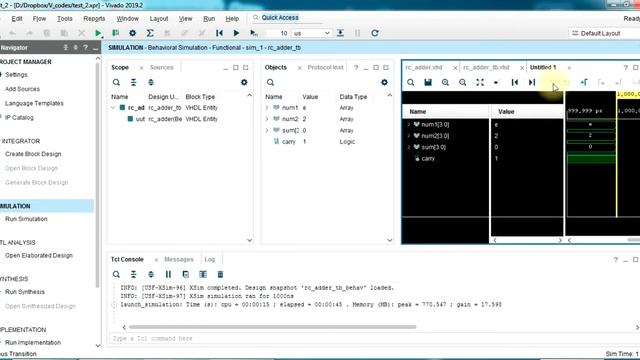Open the Edit menu
Screen dimensions: 640x360
click(17, 19)
